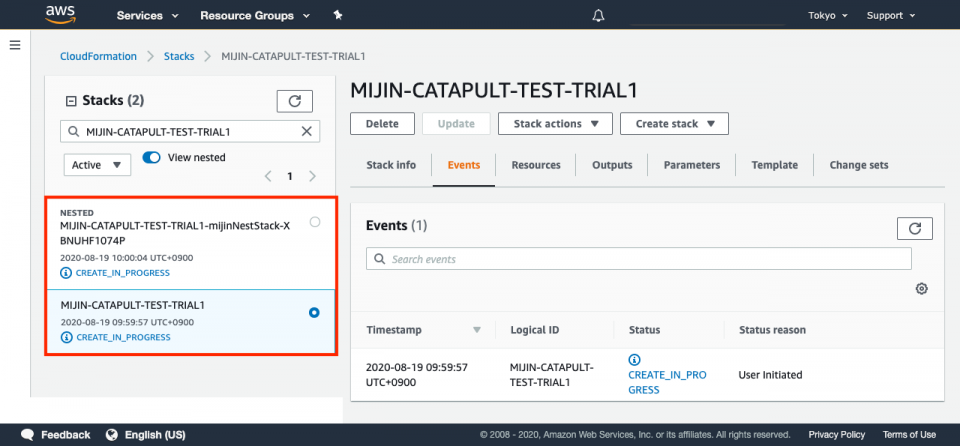
Task: Open the Privacy Policy link
Action: click(x=836, y=434)
